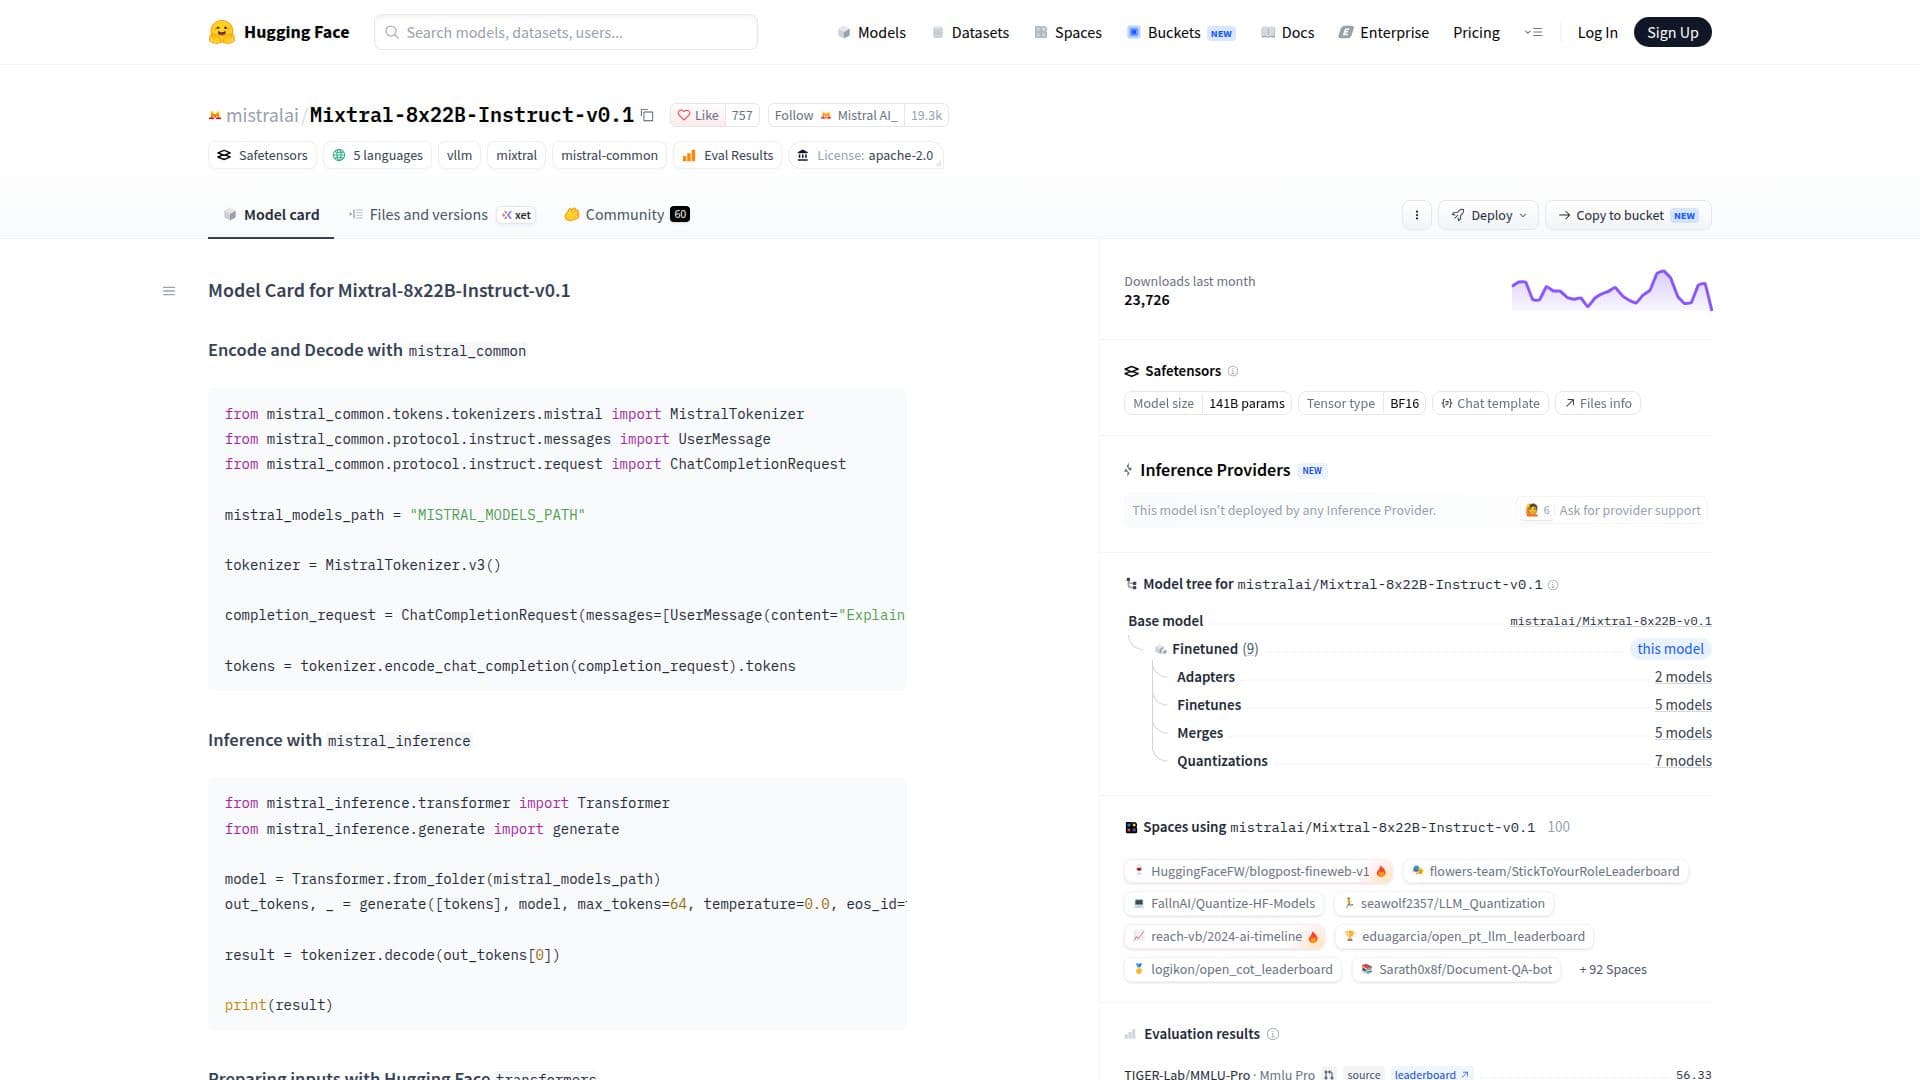This screenshot has height=1080, width=1920.
Task: Open the Quantizations 7 models row
Action: [x=1444, y=761]
